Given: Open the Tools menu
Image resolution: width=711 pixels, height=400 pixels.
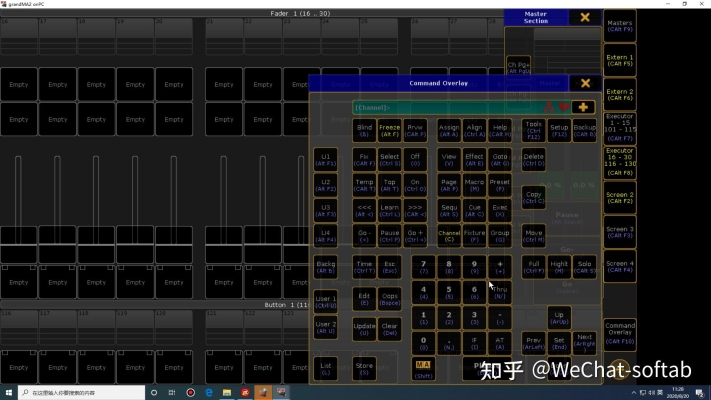Looking at the screenshot, I should [534, 130].
